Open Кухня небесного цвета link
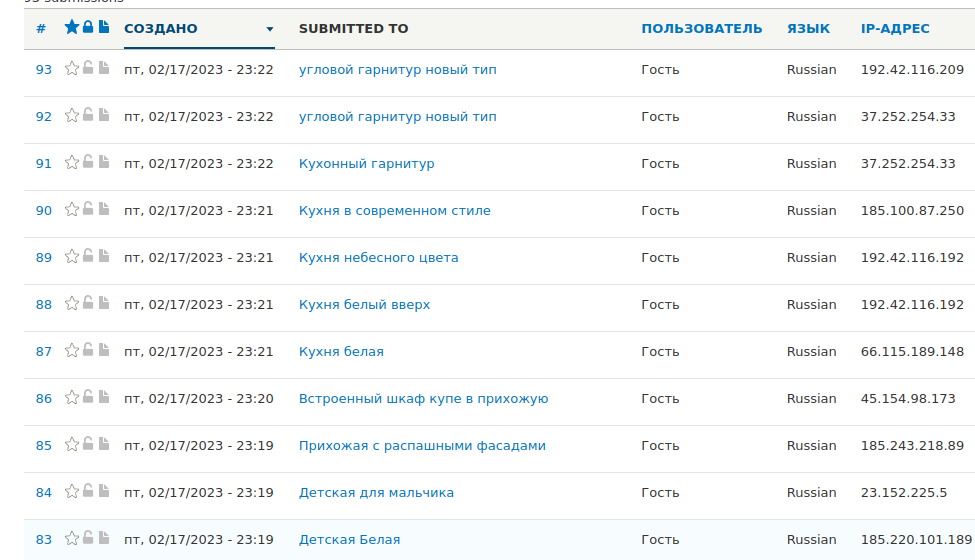This screenshot has width=975, height=560. pos(378,257)
